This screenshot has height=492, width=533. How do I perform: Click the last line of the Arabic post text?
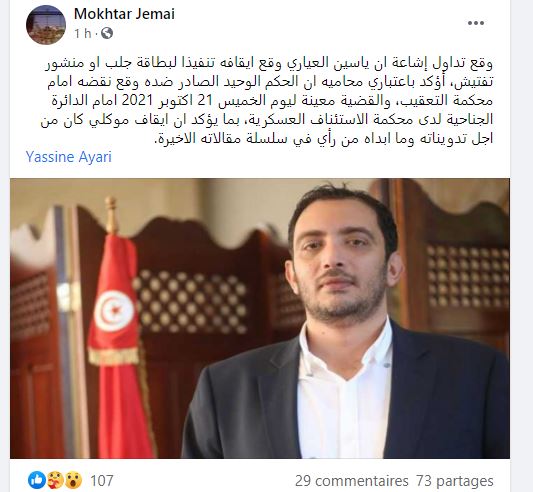click(x=323, y=138)
